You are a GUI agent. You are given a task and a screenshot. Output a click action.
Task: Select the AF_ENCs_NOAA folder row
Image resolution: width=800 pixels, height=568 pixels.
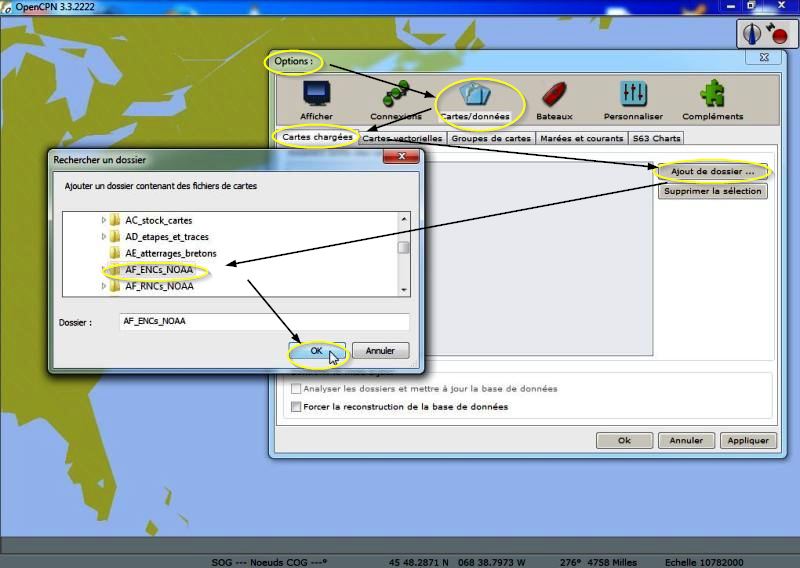click(159, 270)
